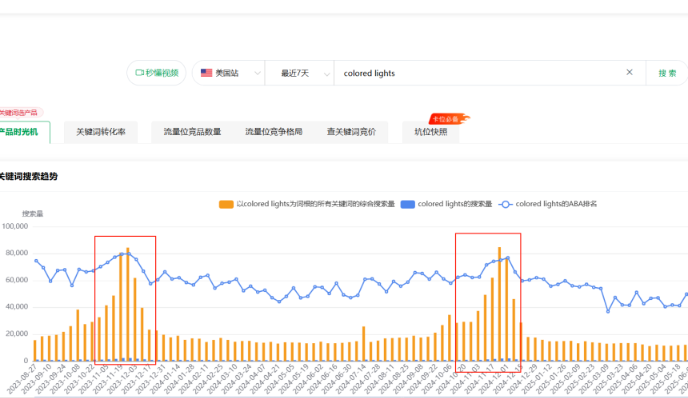This screenshot has height=398, width=688.
Task: Select the 查关键词竞价 tab
Action: point(351,132)
